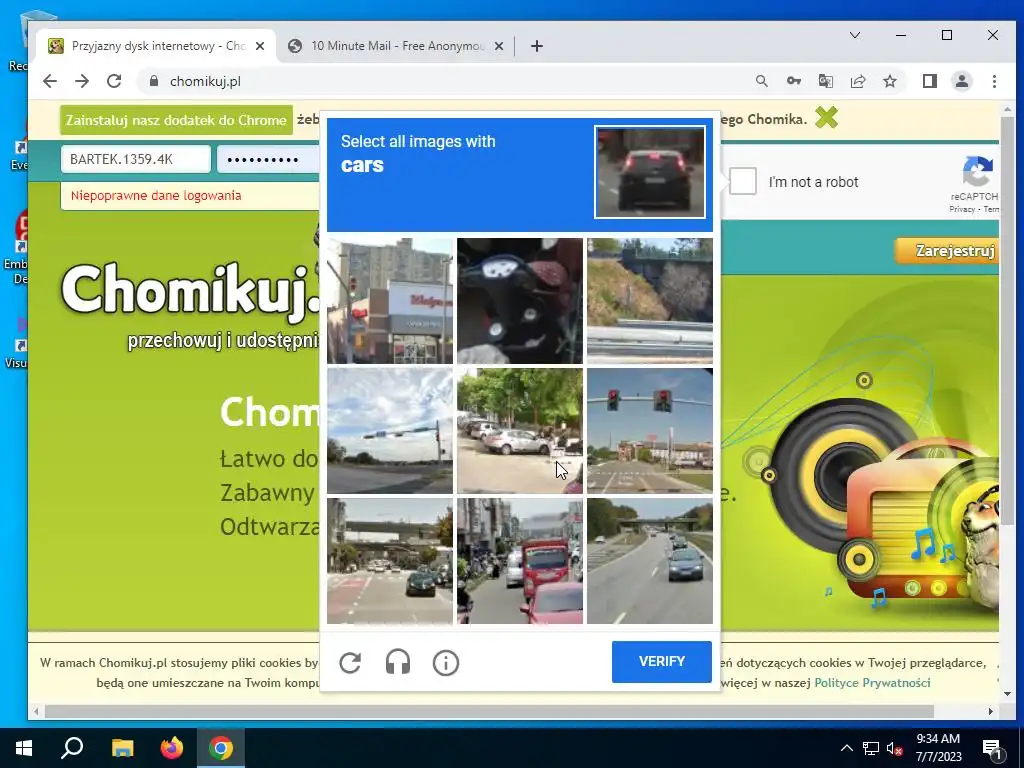Click the Zainstaluj nasz dodatek do Chrome button
The image size is (1024, 768).
[176, 120]
